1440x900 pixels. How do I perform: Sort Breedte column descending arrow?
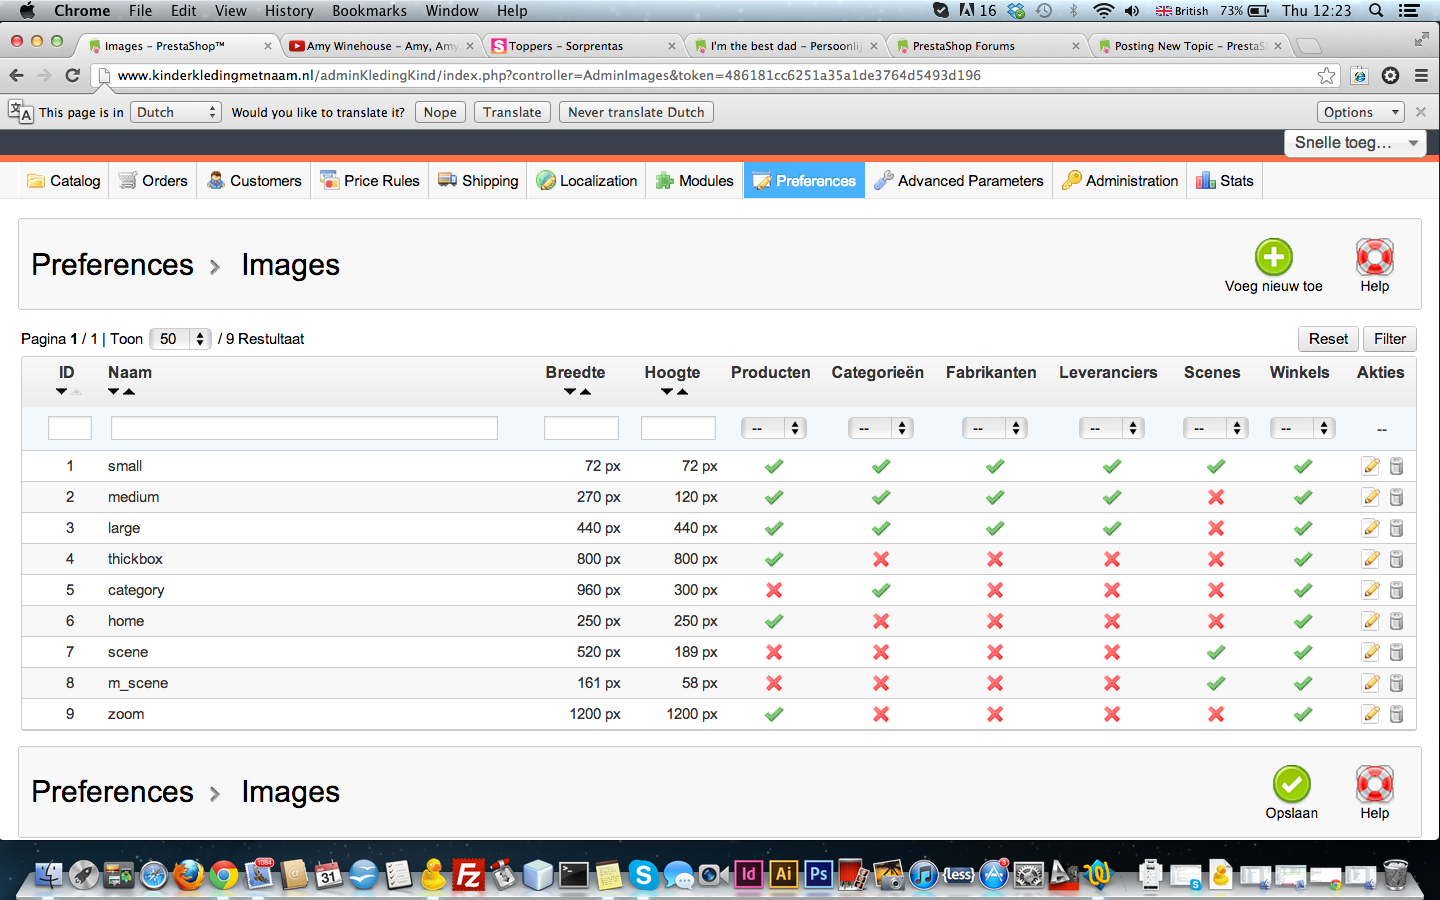570,392
